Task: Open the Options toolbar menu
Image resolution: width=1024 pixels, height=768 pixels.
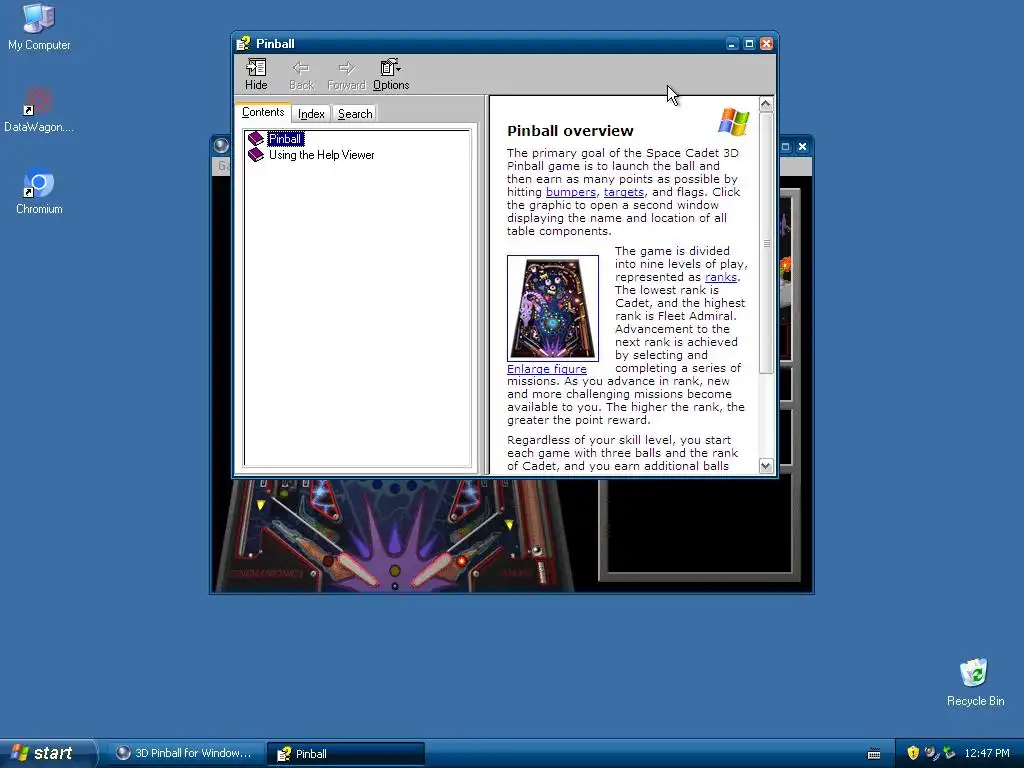Action: coord(391,74)
